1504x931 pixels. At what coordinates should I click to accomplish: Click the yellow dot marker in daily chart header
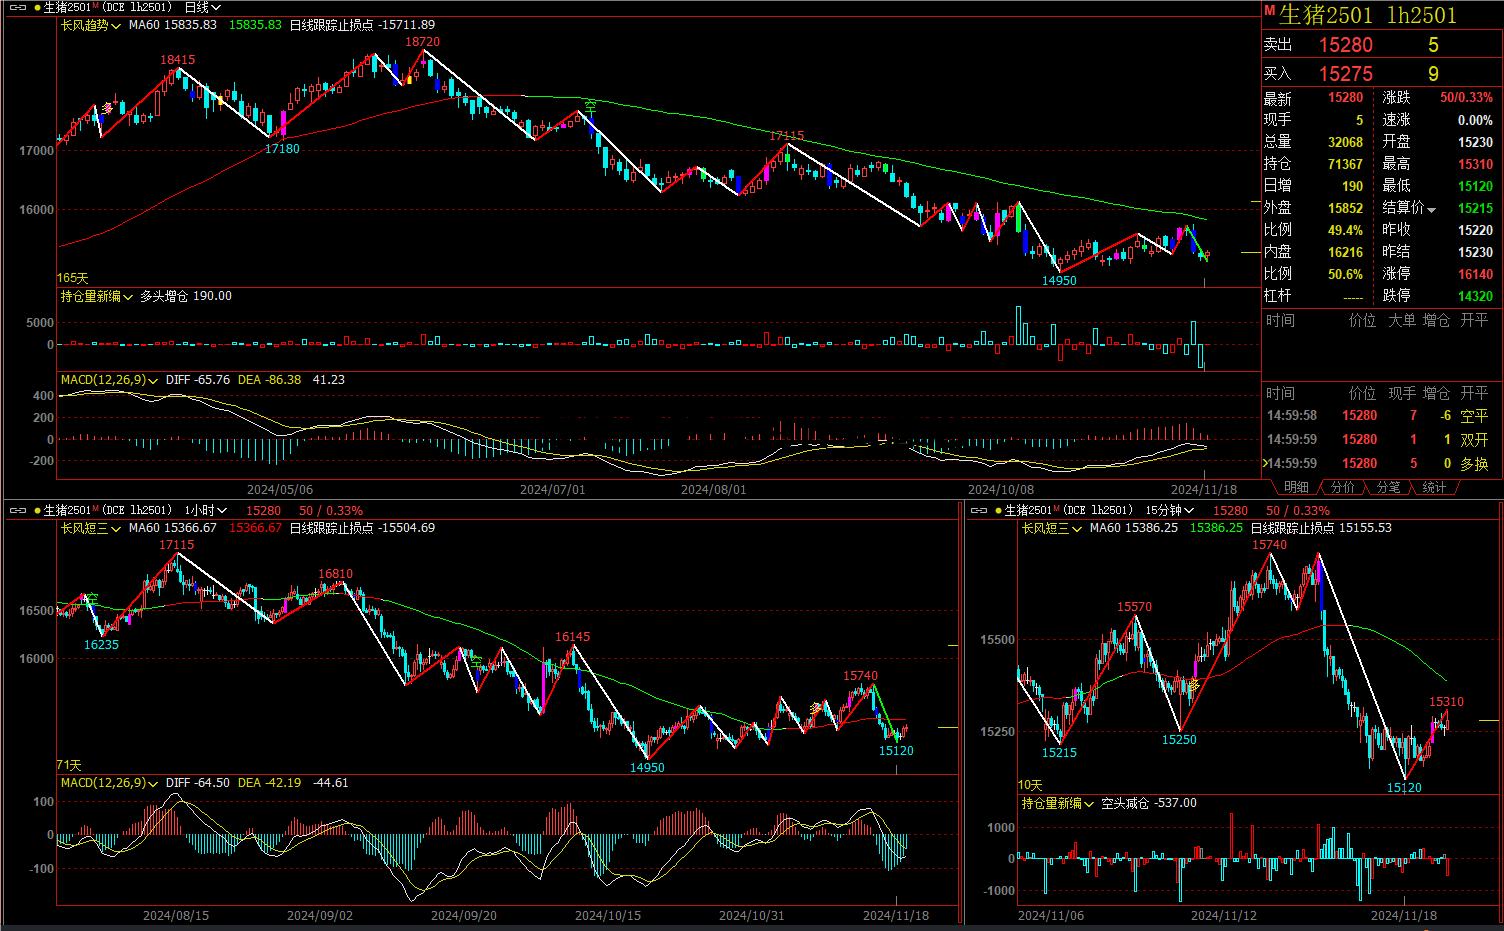pos(37,7)
